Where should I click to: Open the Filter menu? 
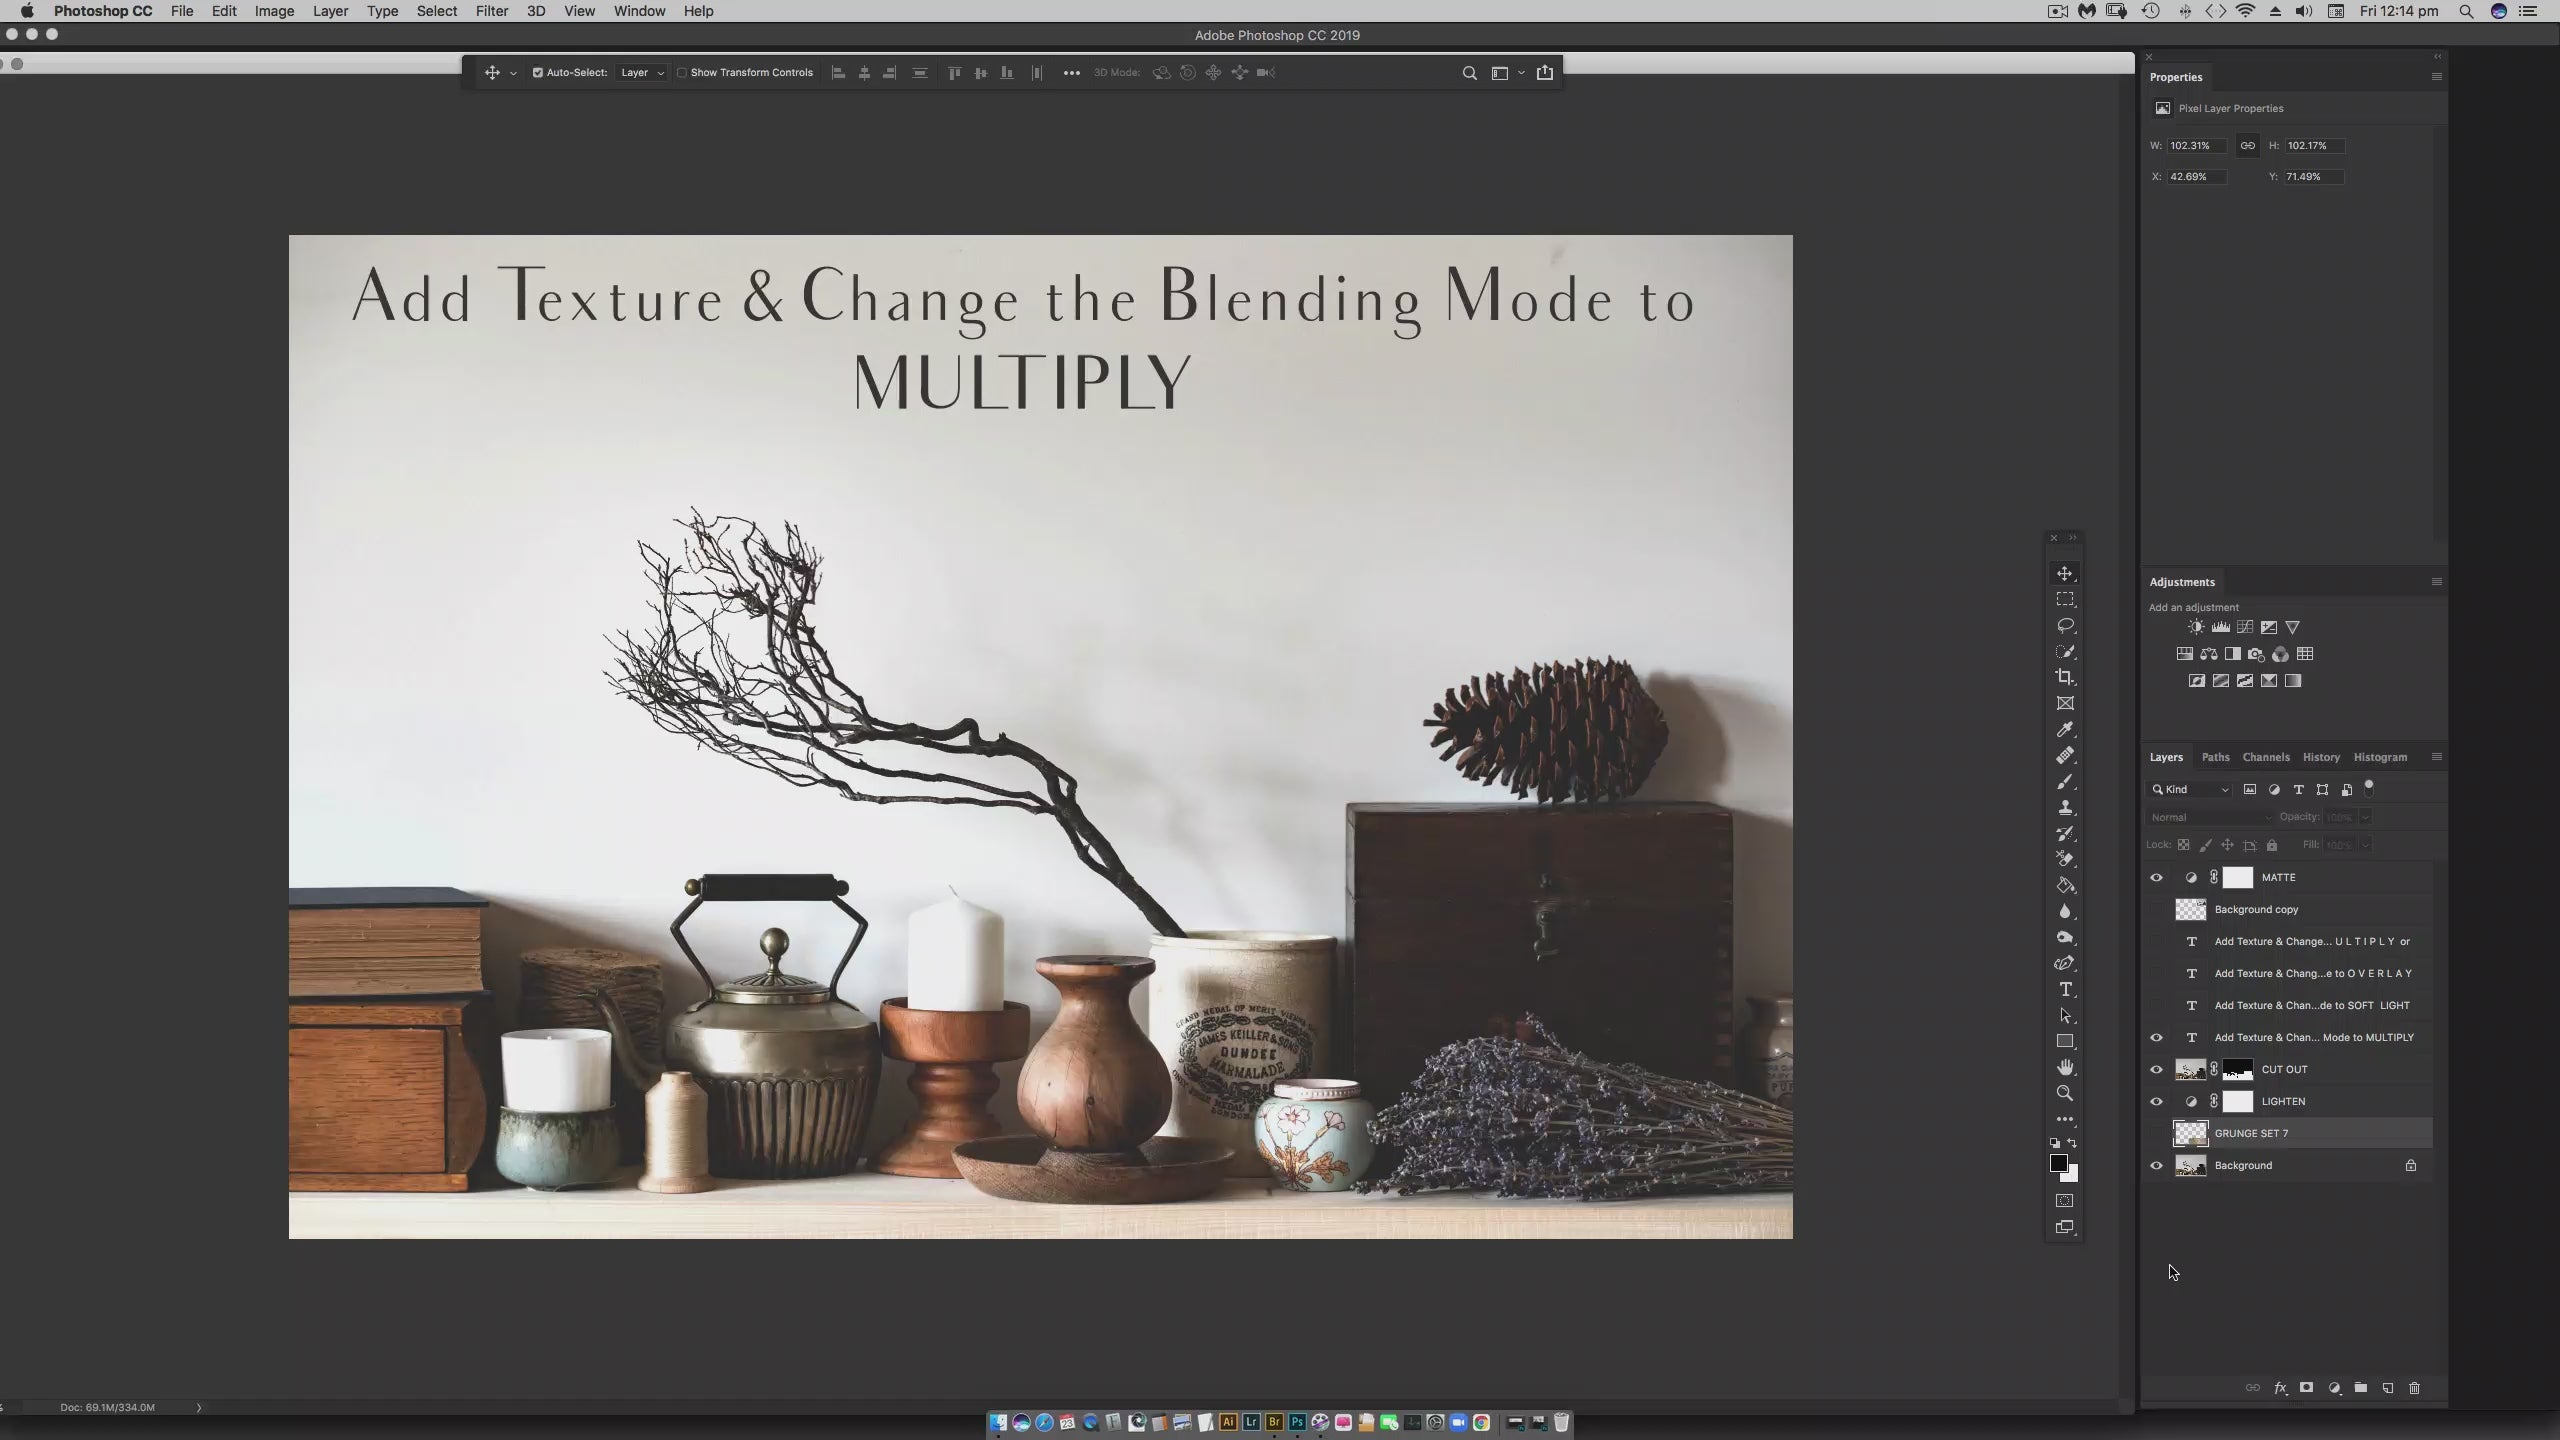click(491, 11)
